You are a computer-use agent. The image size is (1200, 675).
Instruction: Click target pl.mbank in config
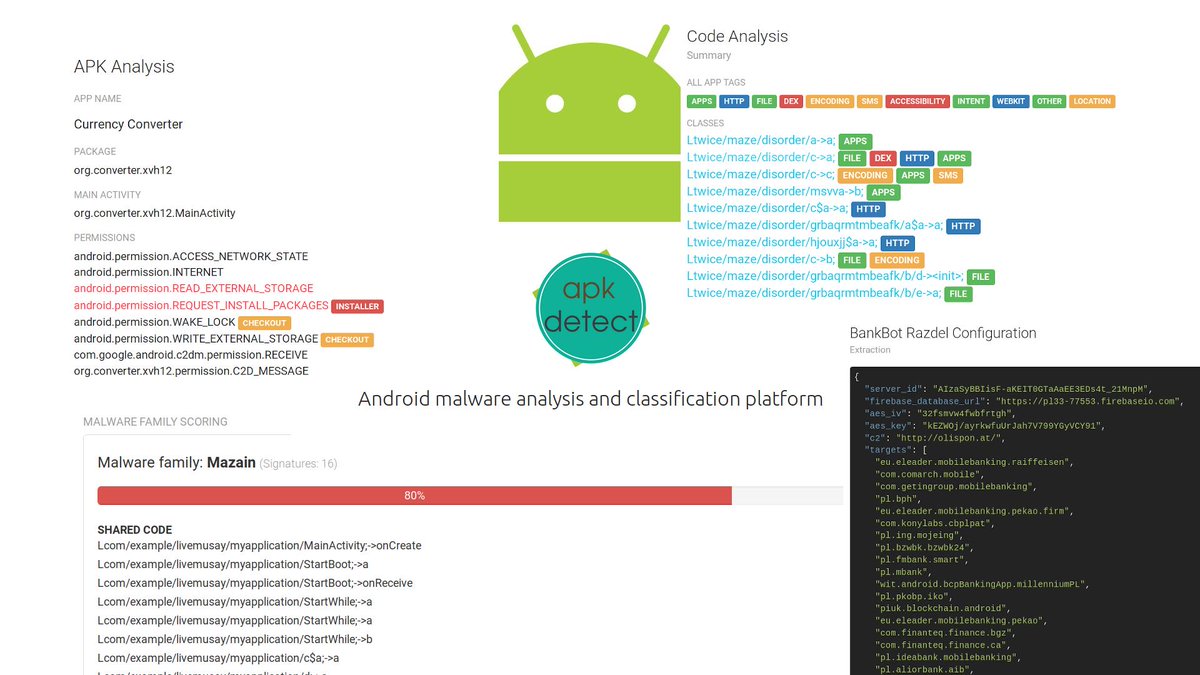point(903,571)
